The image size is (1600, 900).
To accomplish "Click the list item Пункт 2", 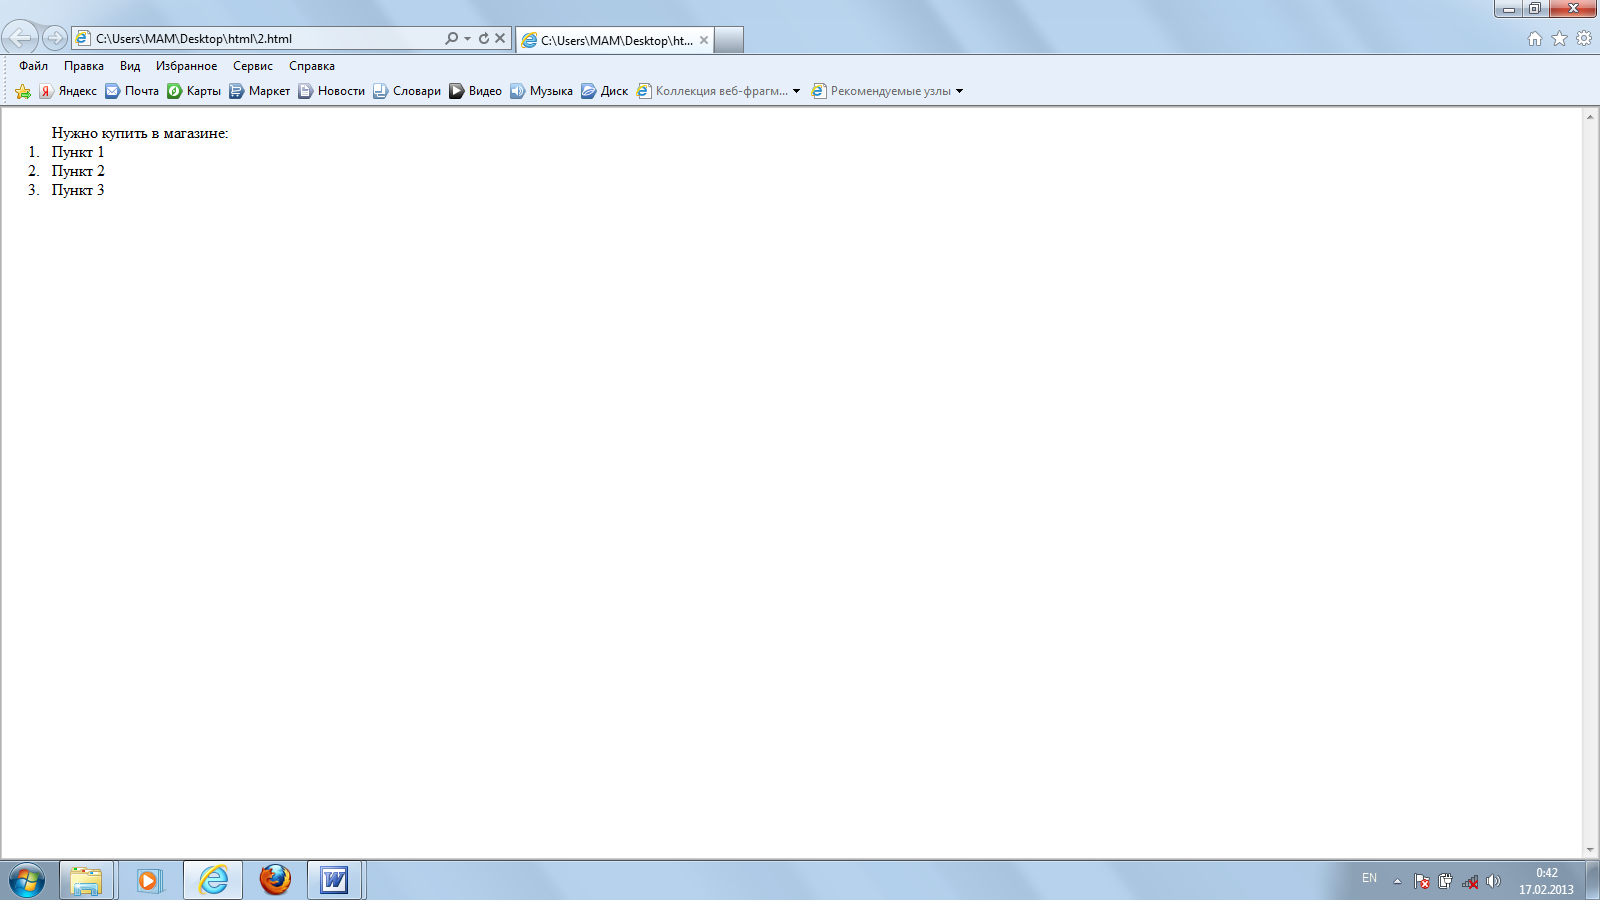I will 78,171.
